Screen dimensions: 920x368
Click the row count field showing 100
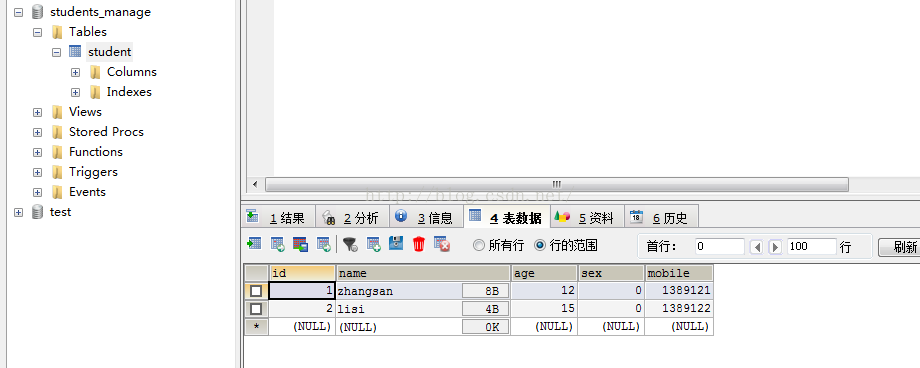811,247
